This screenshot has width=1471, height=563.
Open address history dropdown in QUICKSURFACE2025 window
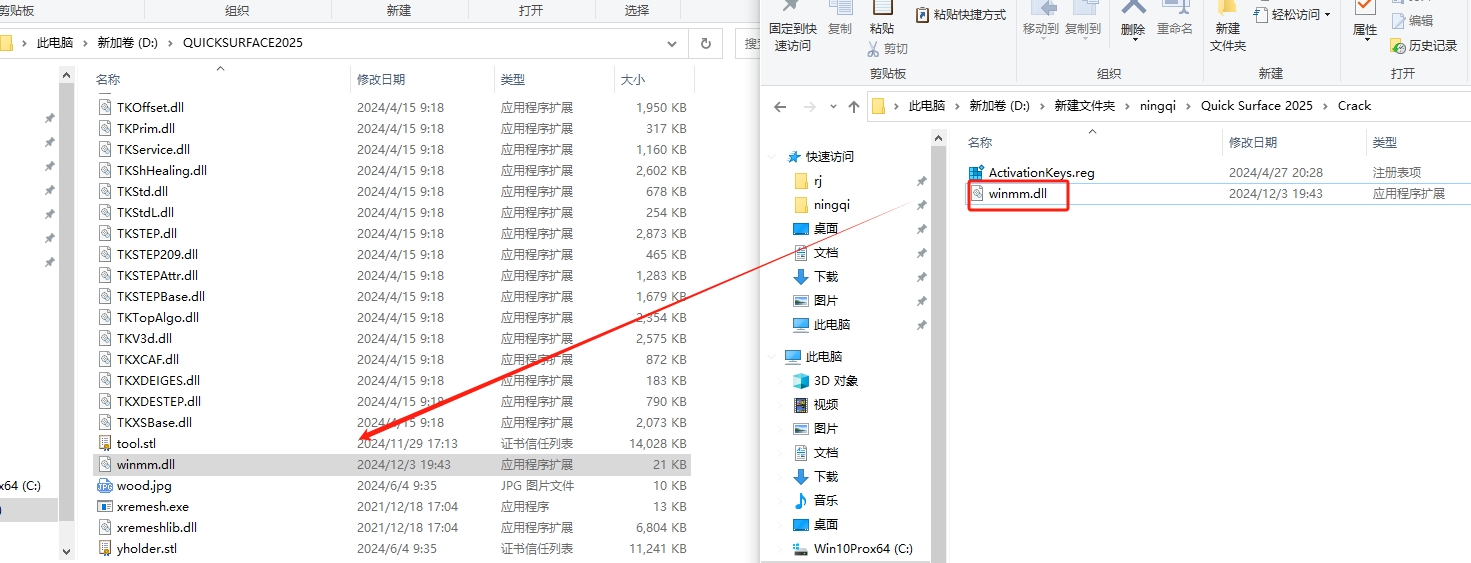coord(673,43)
